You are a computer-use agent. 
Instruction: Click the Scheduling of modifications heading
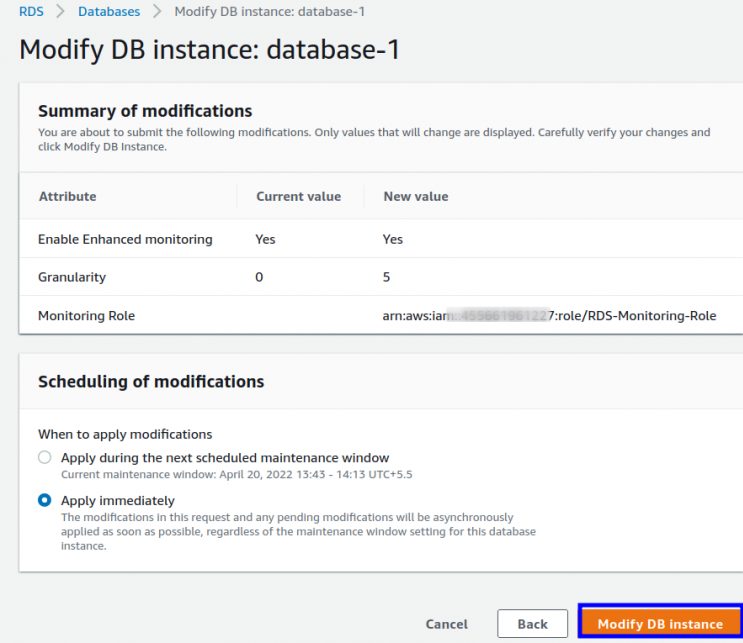pos(151,382)
